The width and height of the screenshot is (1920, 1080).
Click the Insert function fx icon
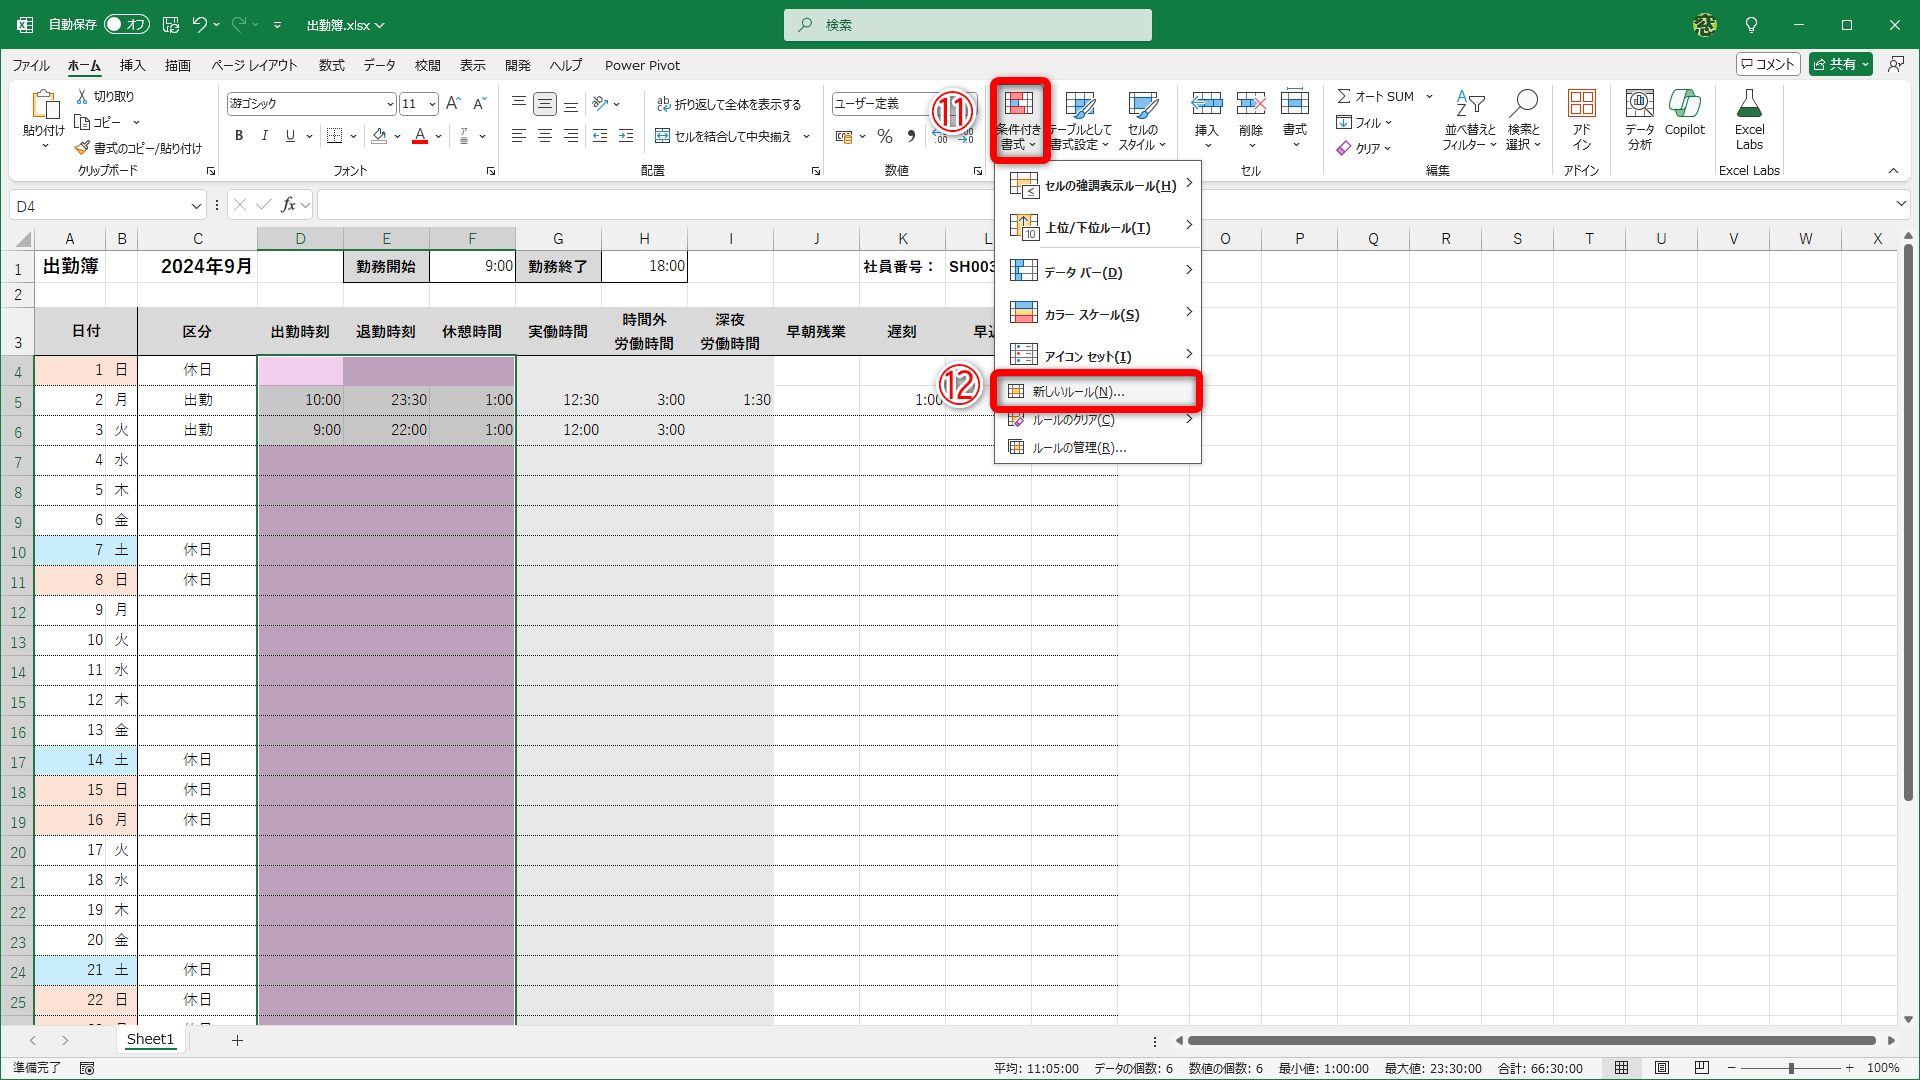pyautogui.click(x=288, y=205)
